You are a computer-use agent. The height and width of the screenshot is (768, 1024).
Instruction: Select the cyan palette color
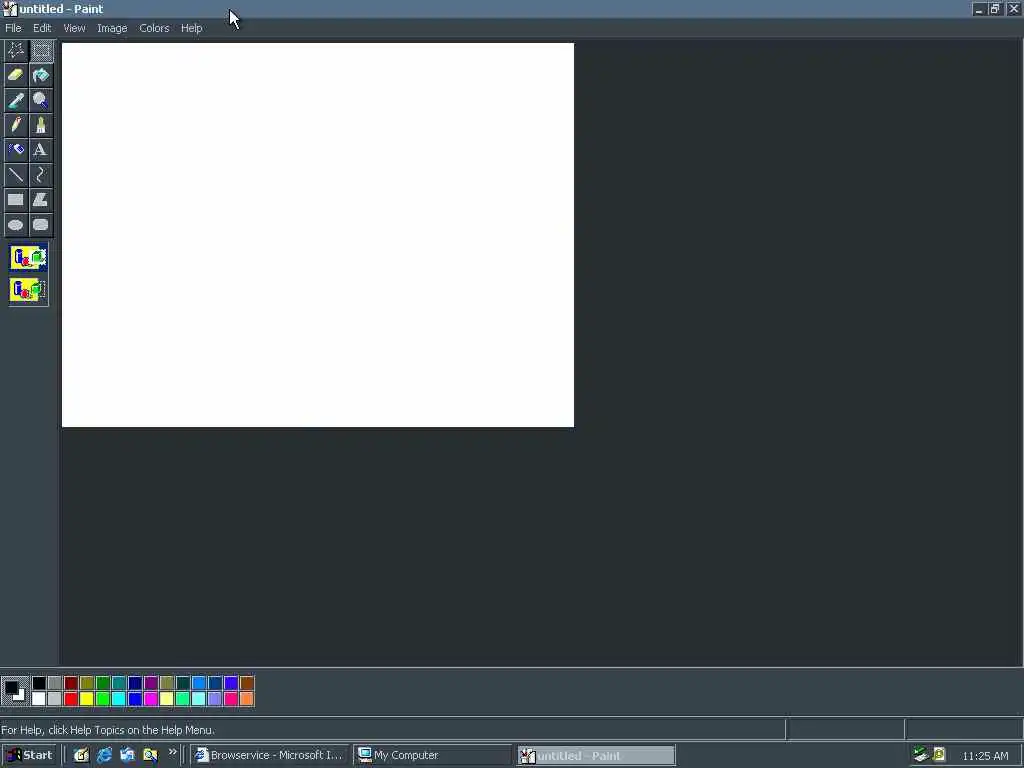119,699
